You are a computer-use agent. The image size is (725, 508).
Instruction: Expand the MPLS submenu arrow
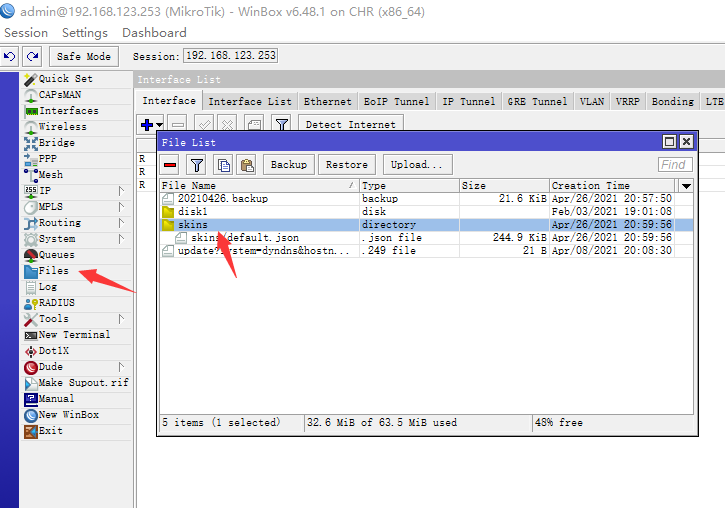pyautogui.click(x=121, y=207)
